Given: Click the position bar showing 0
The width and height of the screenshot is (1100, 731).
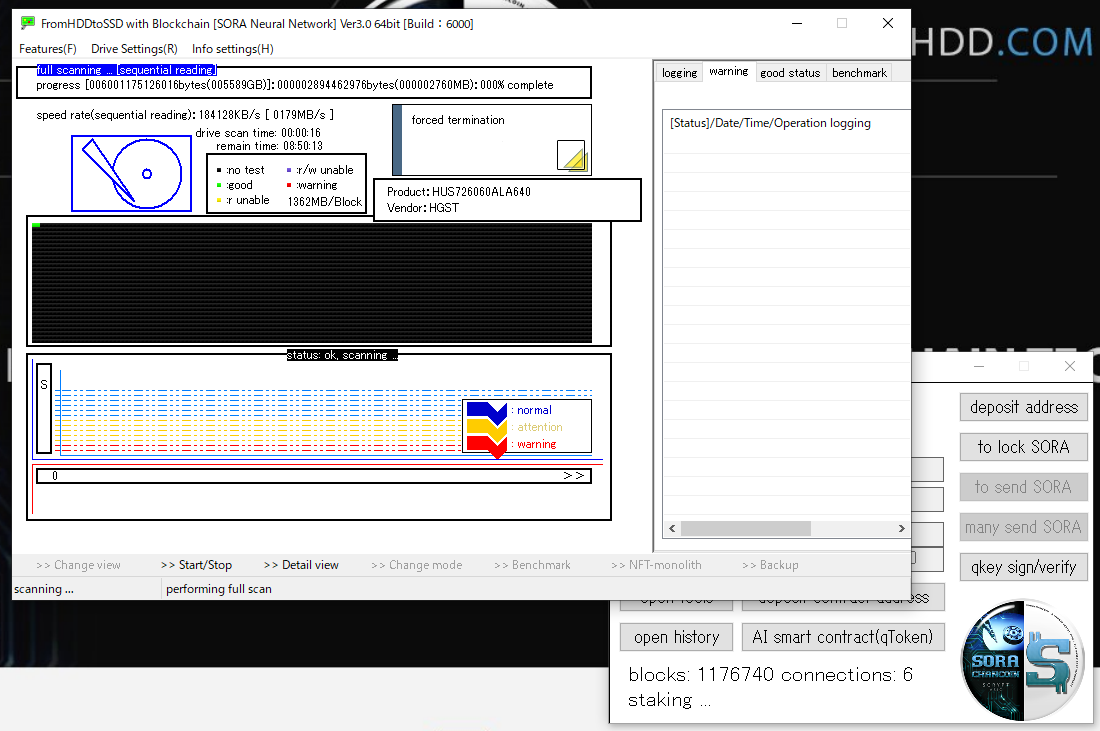Looking at the screenshot, I should [314, 476].
